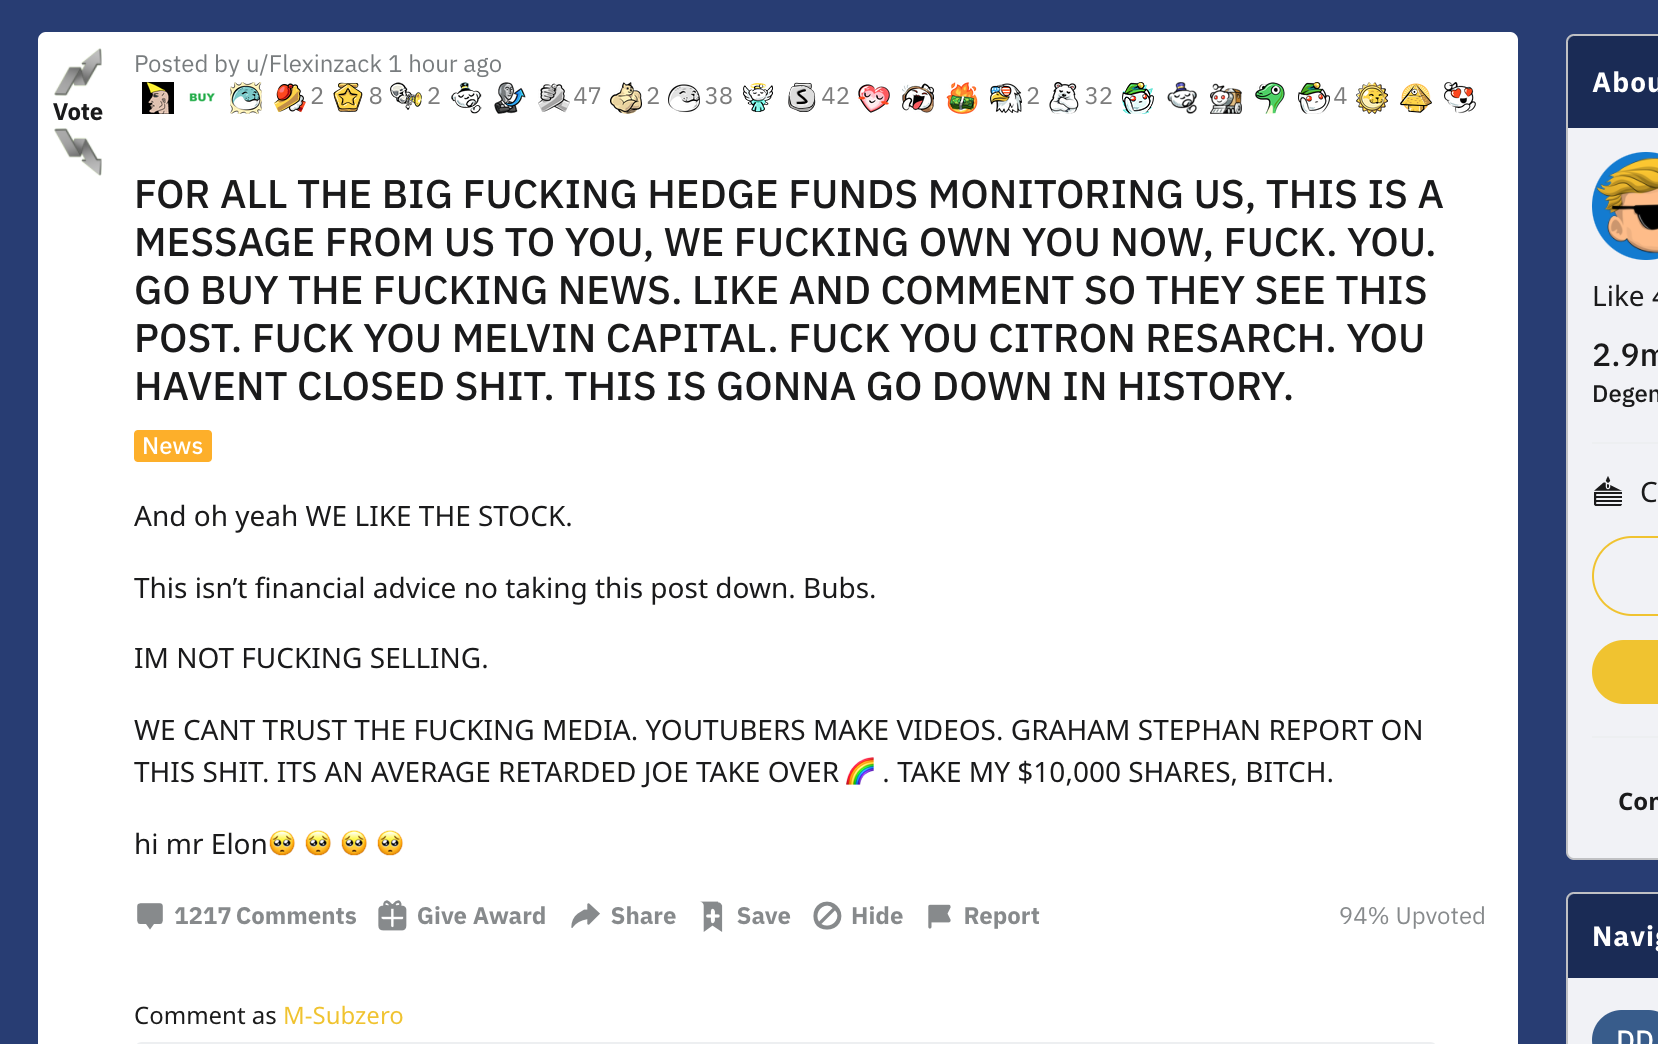
Task: Open the News flair filter
Action: (172, 446)
